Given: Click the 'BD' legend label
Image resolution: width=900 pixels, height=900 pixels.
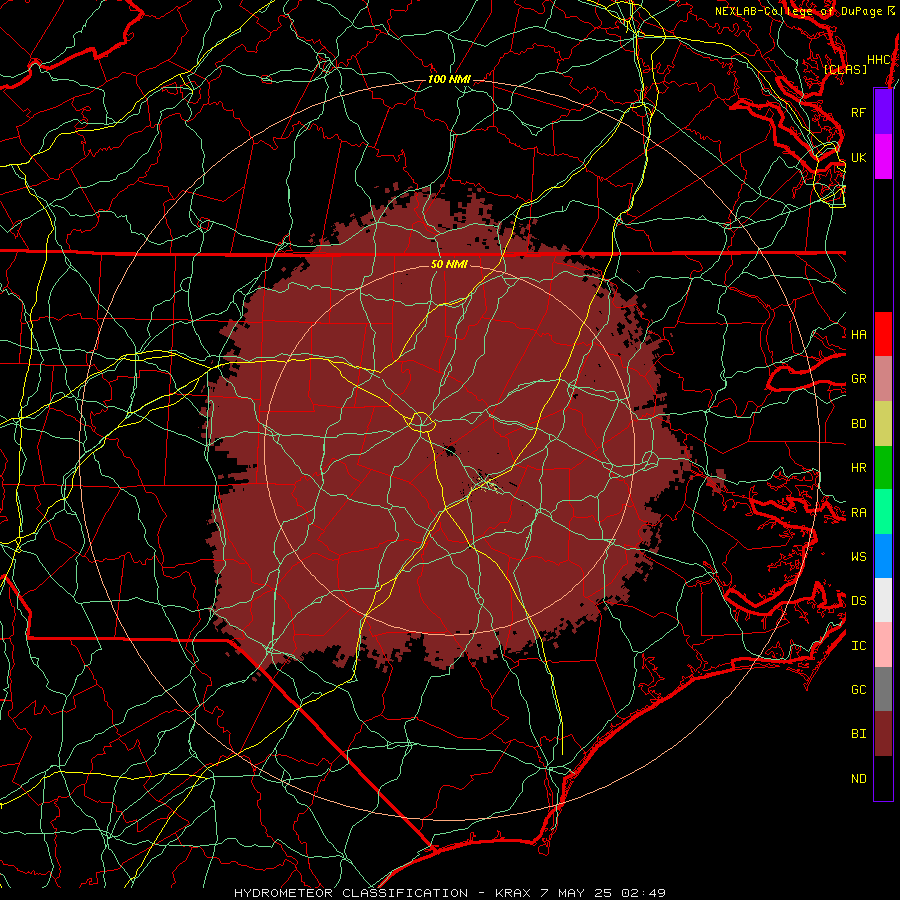Looking at the screenshot, I should (x=858, y=424).
